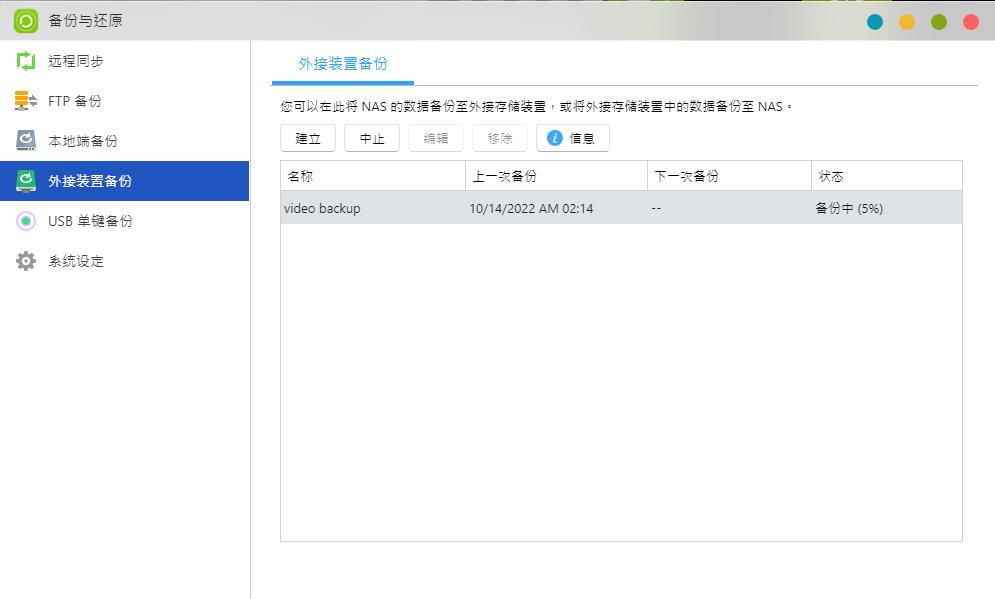
Task: View job details with the 信息 button
Action: click(x=573, y=138)
